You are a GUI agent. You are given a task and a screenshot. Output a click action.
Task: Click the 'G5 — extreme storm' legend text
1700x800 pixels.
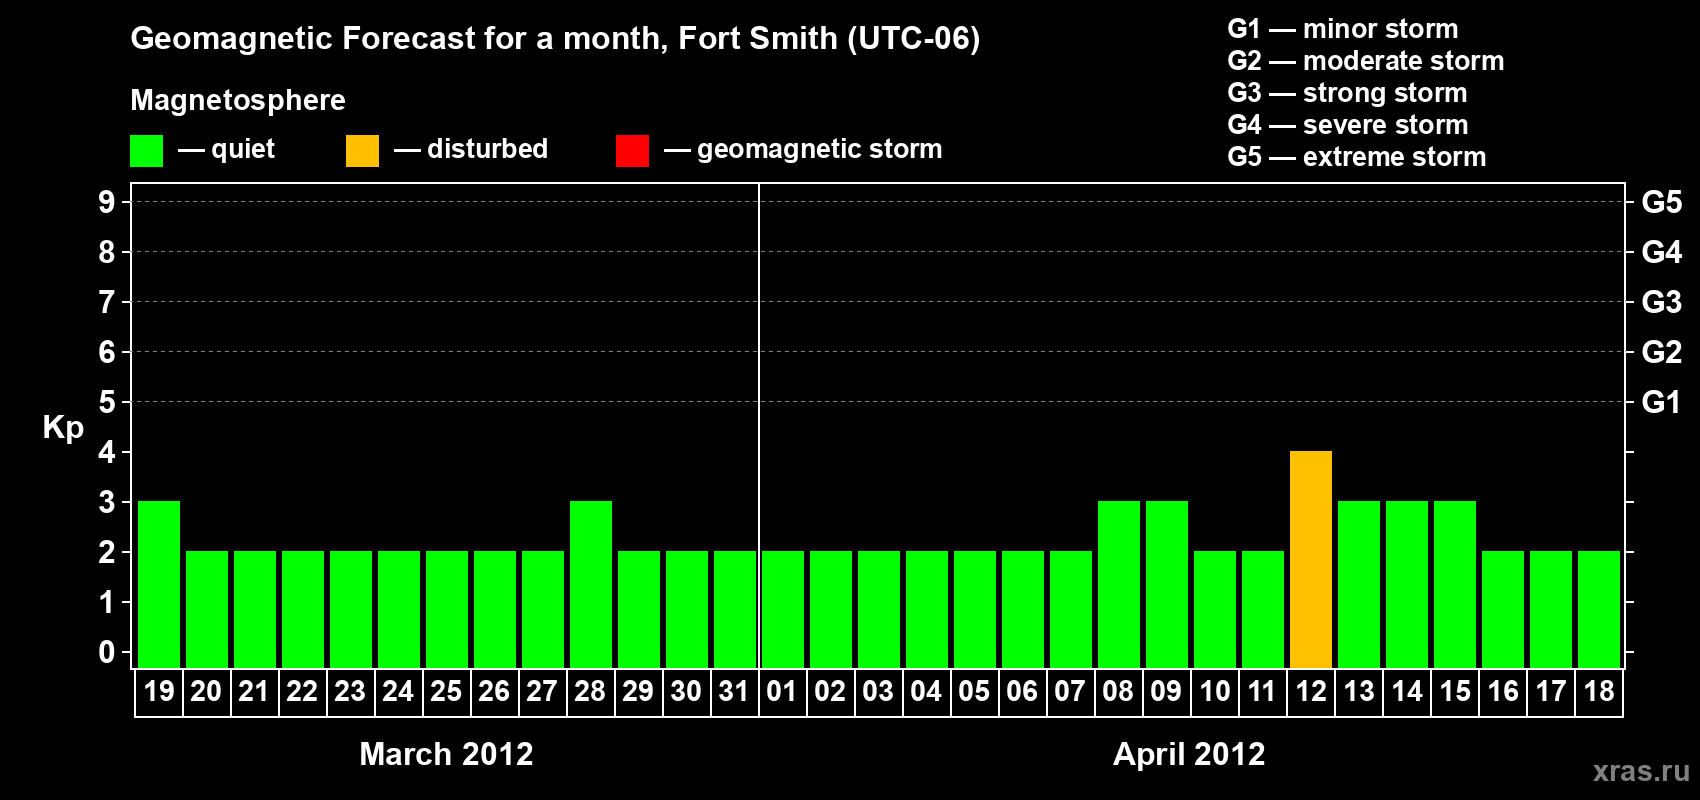point(1357,157)
